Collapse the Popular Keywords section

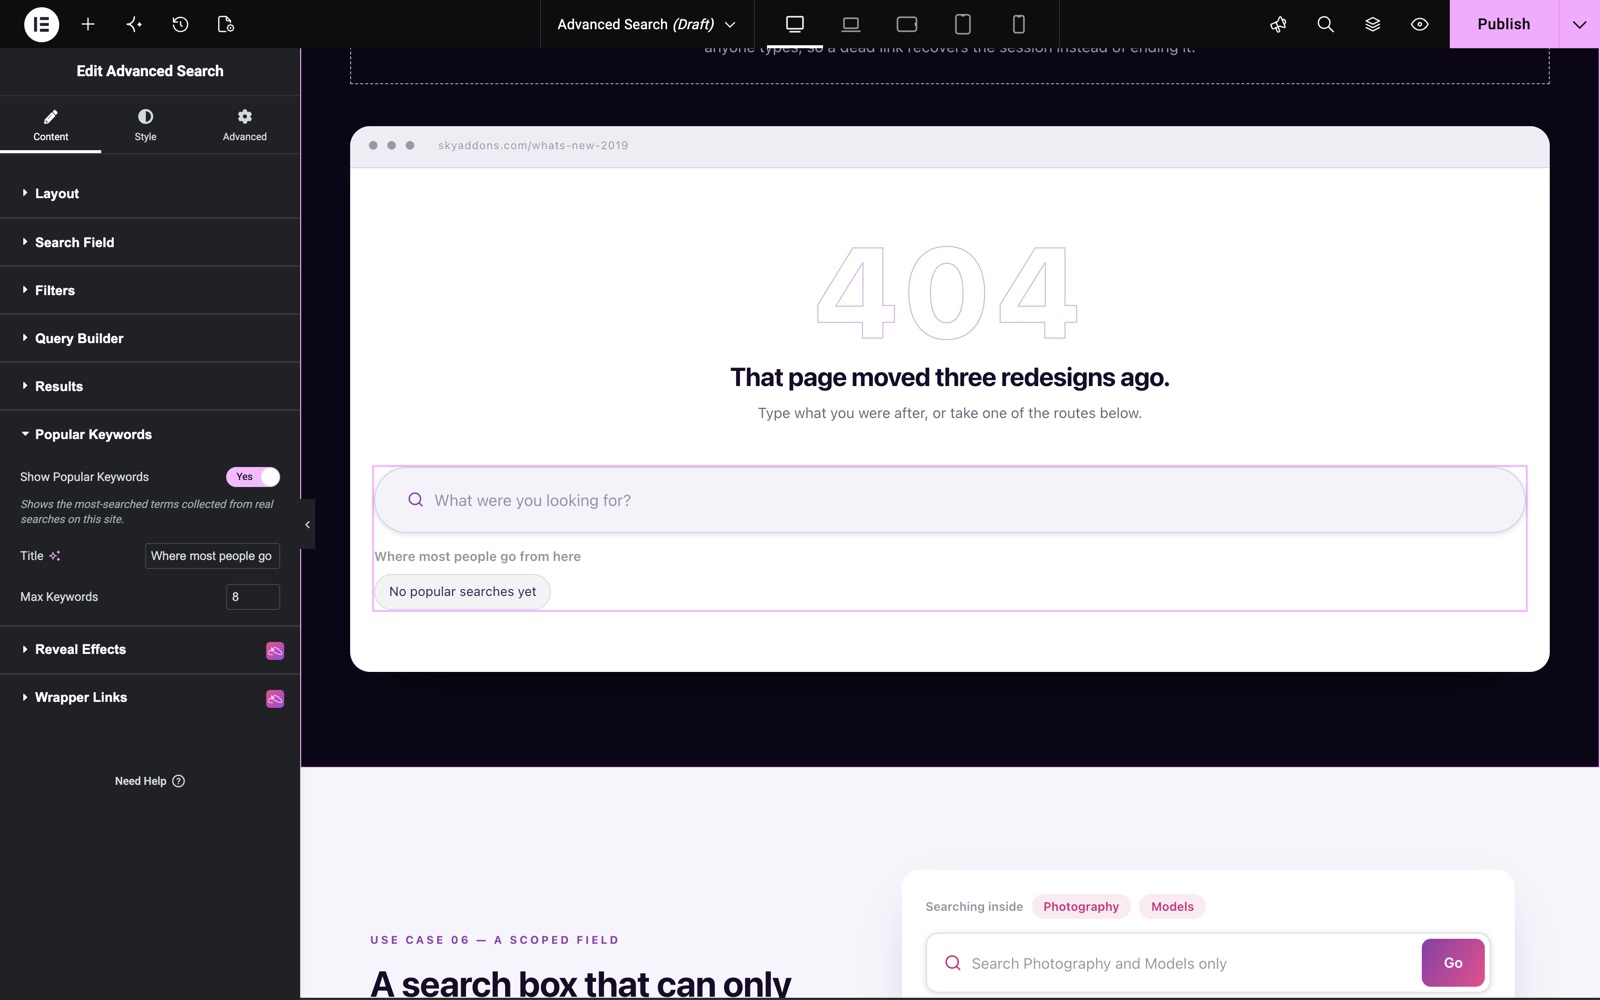click(x=150, y=434)
